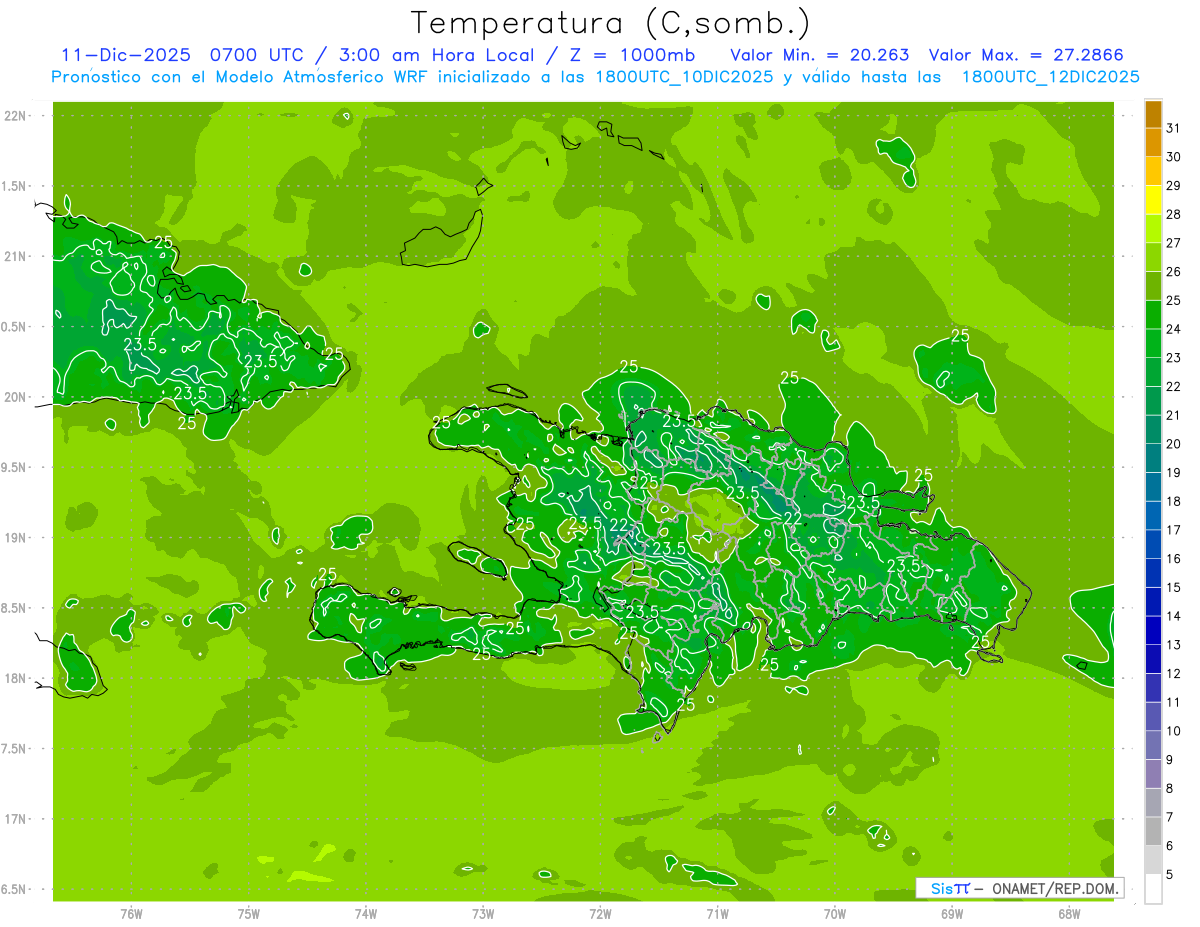Click the '76W' longitude label
This screenshot has height=927, width=1200.
131,914
